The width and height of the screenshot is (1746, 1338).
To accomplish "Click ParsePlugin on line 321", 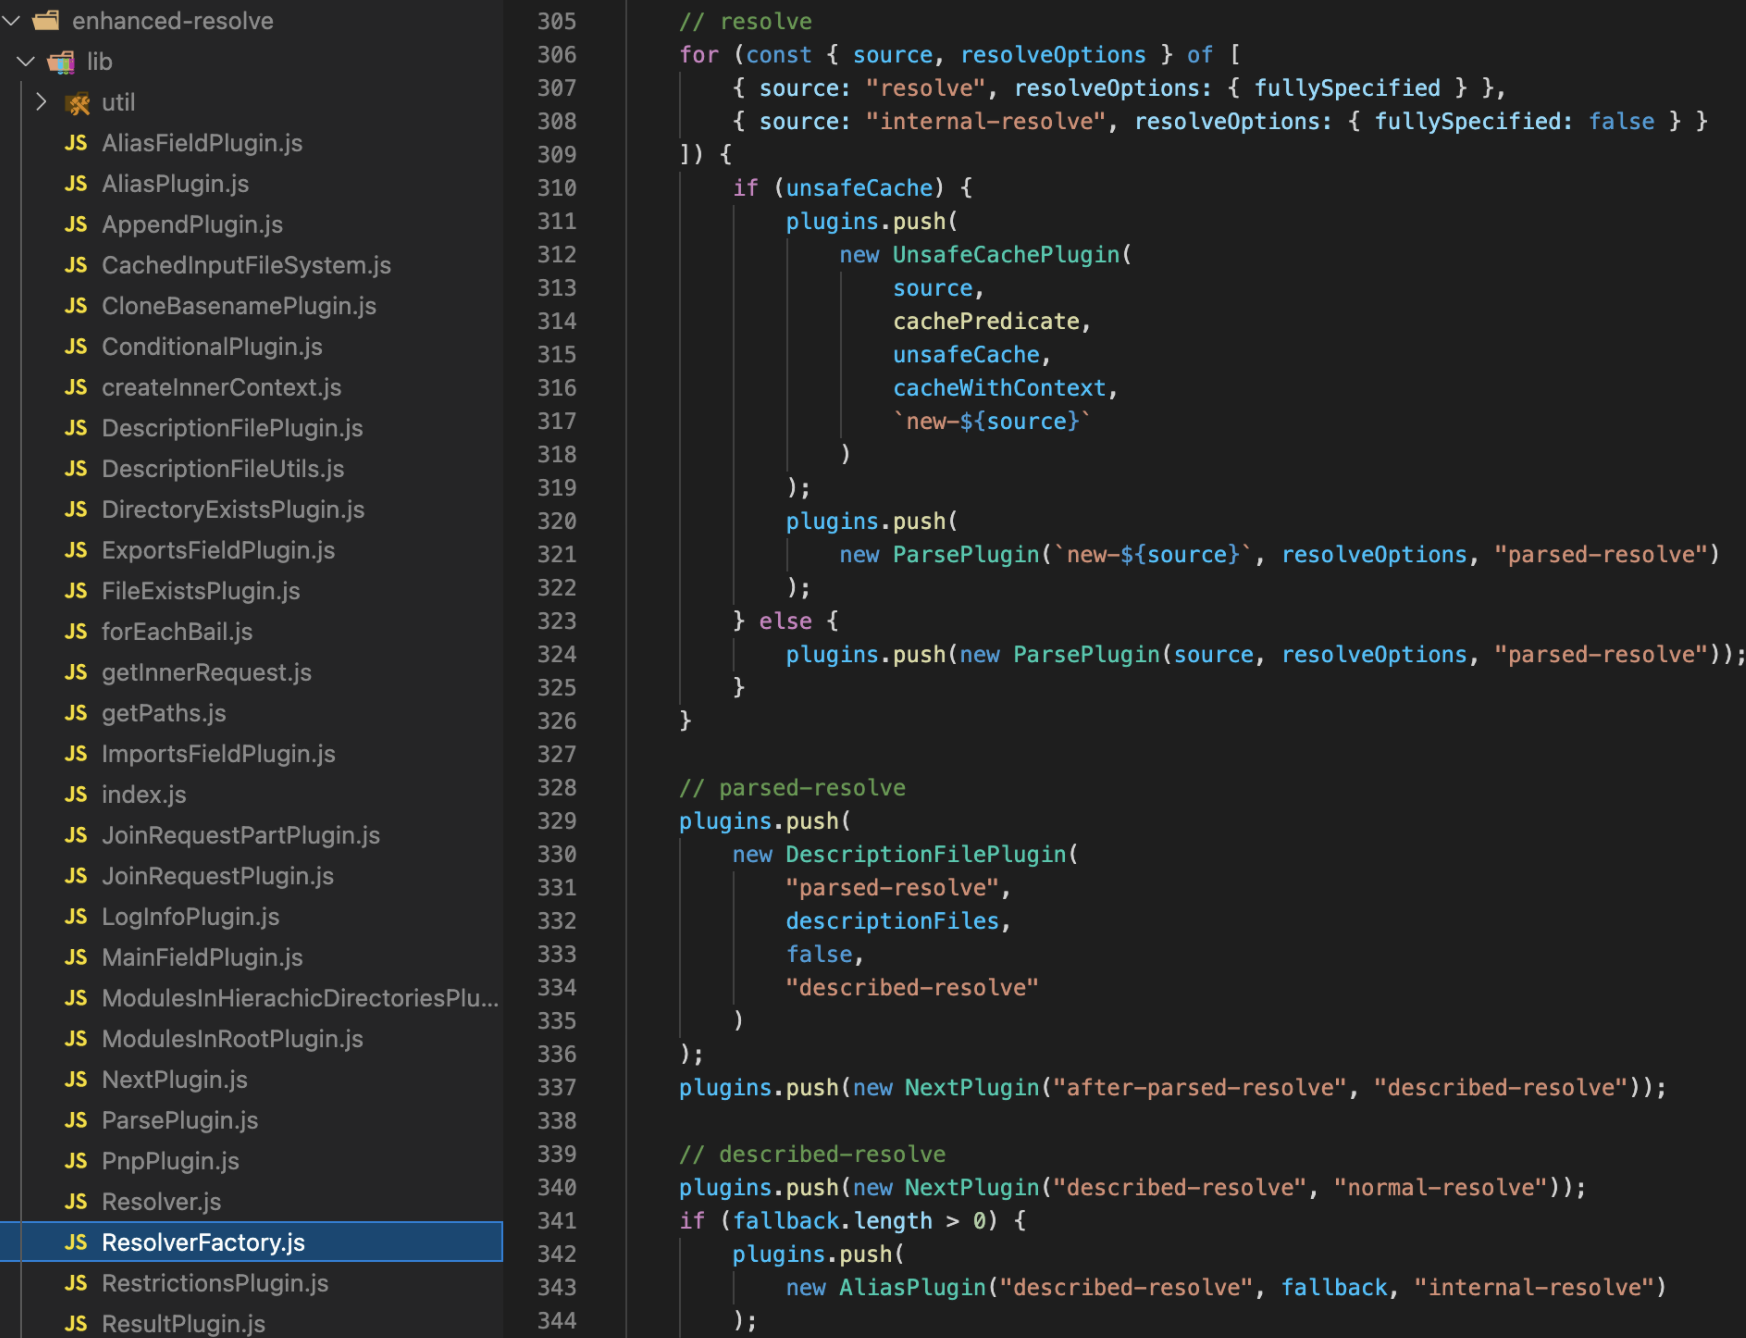I will (966, 554).
